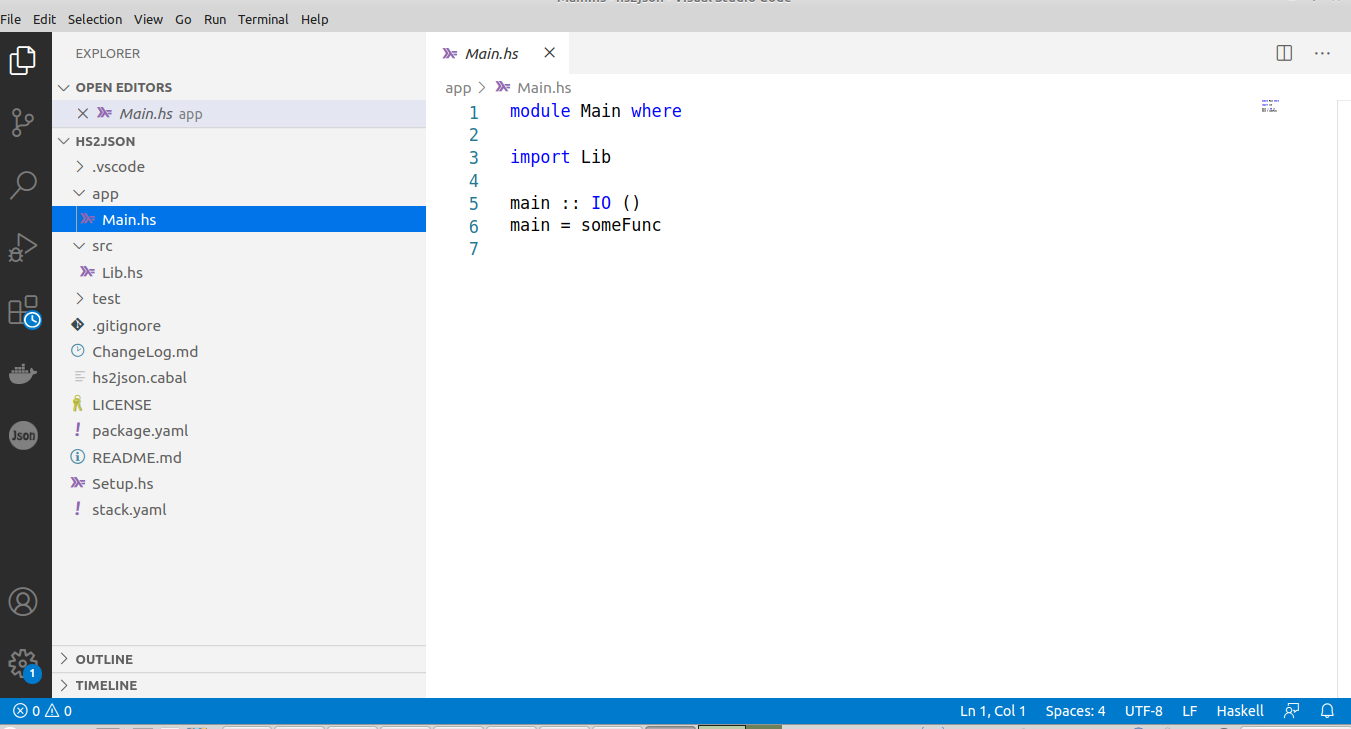The height and width of the screenshot is (729, 1351).
Task: Open the LICENSE file
Action: (239, 405)
